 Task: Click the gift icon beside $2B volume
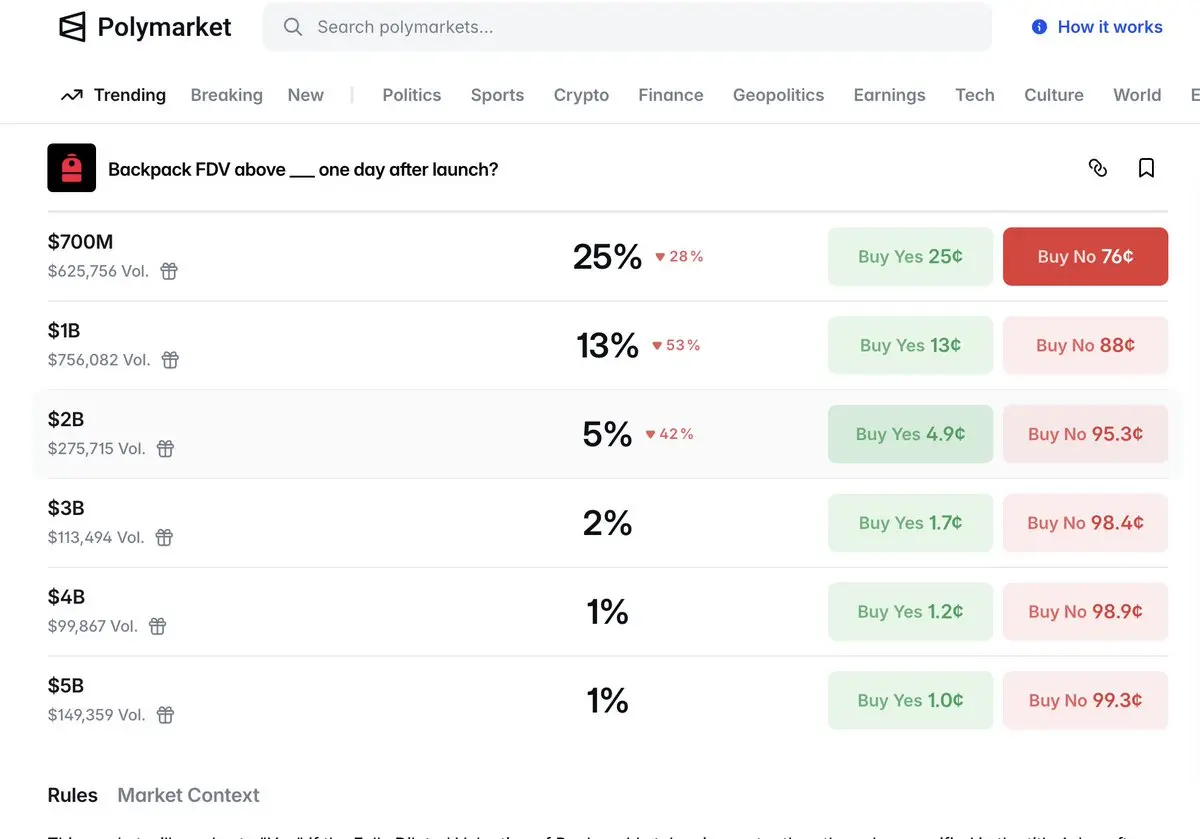[166, 449]
